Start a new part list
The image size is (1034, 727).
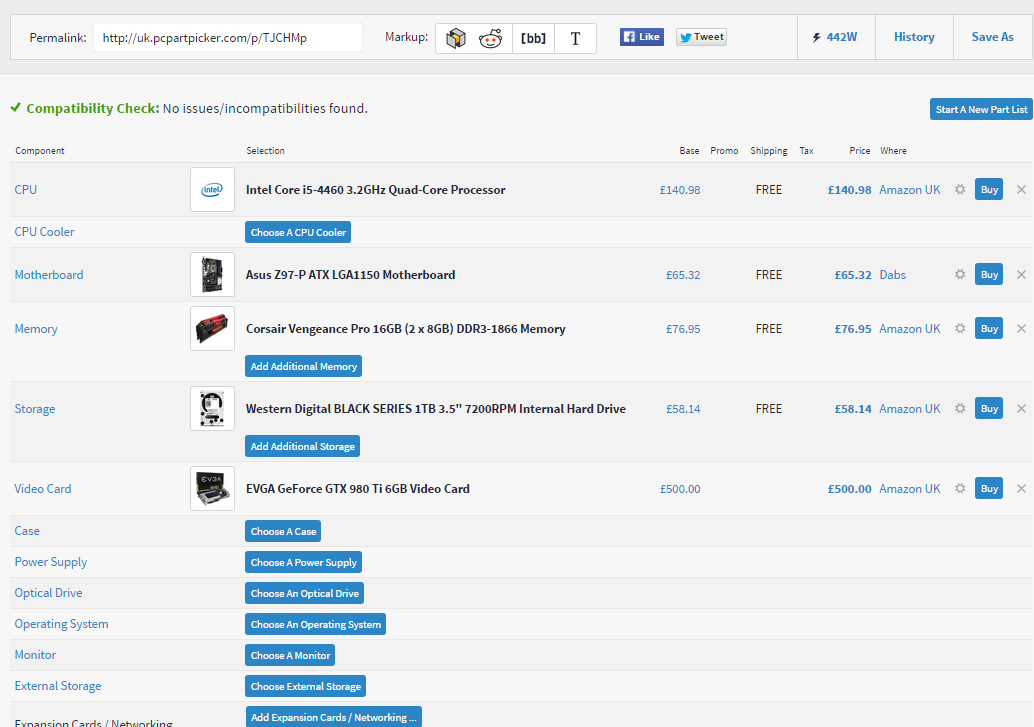[981, 110]
